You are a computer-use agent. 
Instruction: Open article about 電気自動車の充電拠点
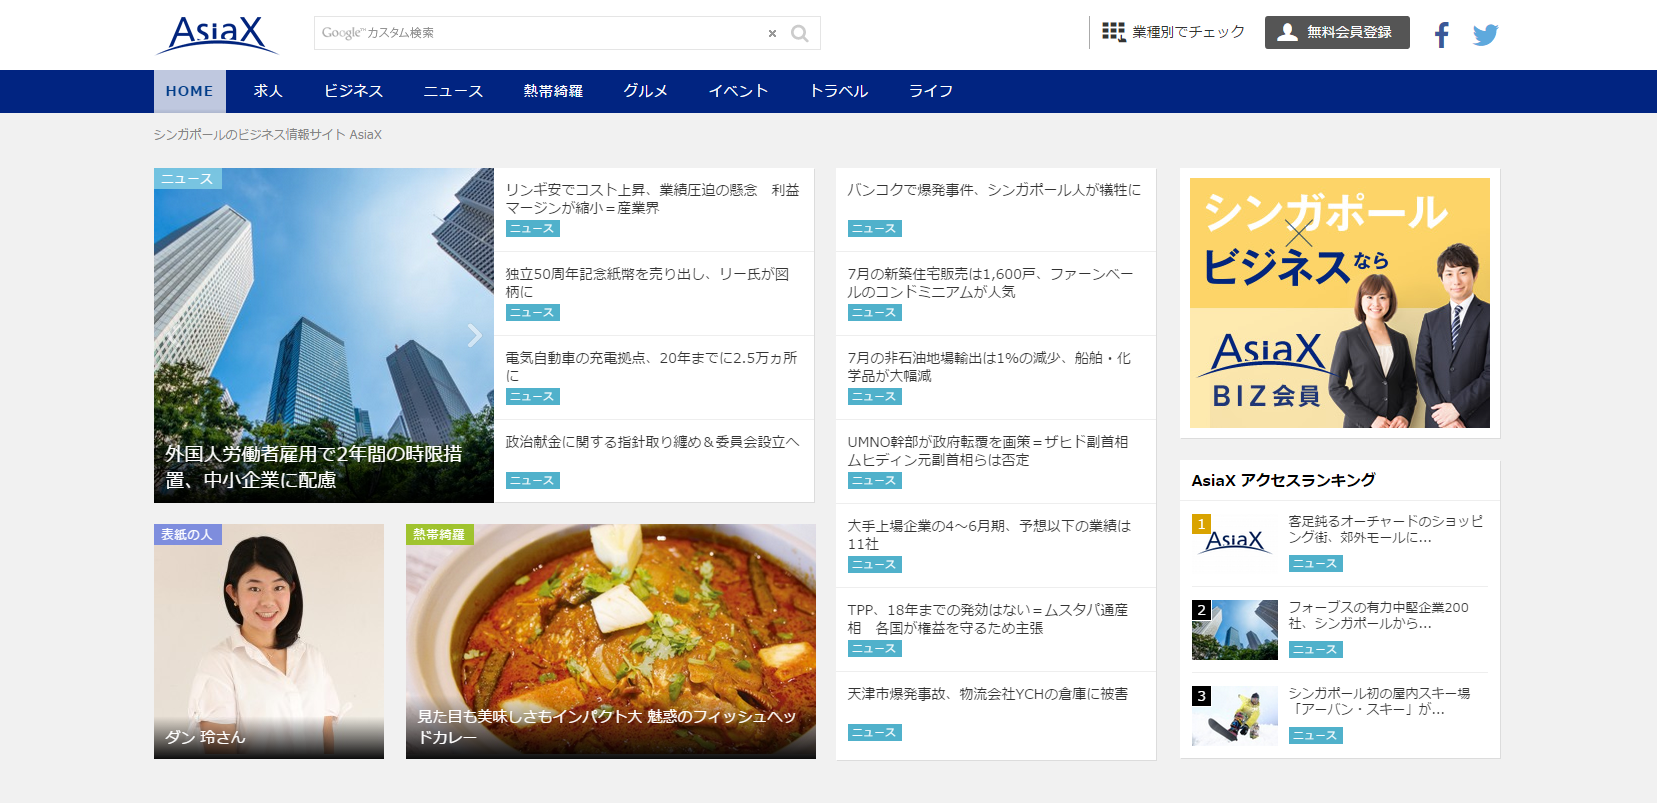click(651, 366)
